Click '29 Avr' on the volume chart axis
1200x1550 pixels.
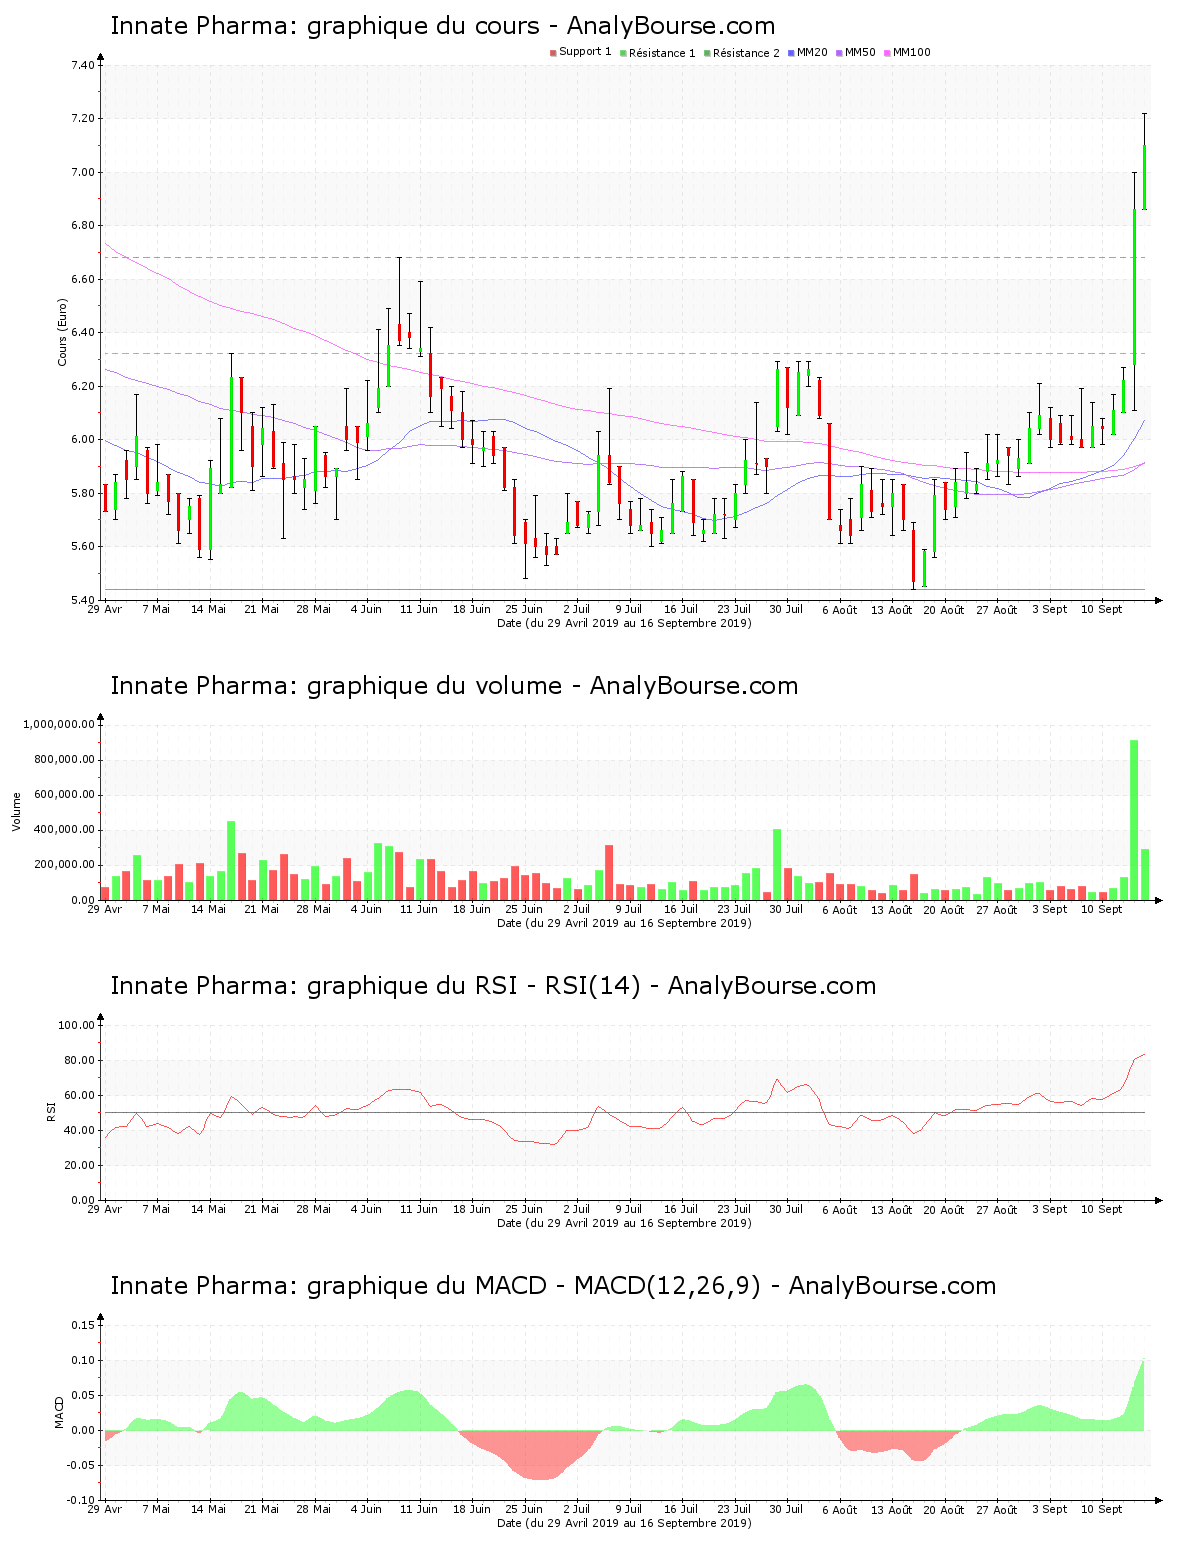105,909
